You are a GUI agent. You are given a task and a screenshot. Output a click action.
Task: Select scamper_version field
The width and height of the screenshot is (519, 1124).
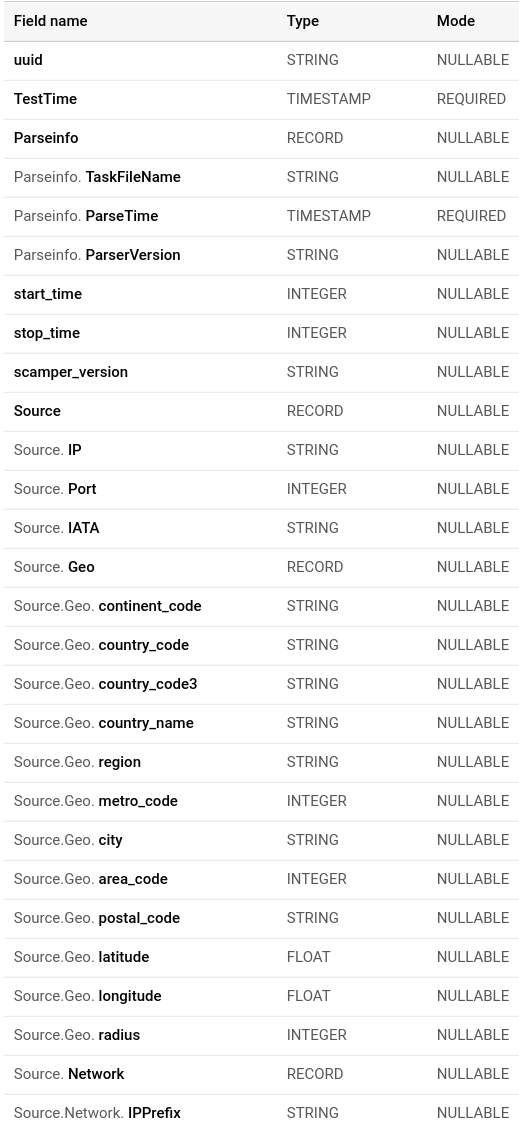70,372
